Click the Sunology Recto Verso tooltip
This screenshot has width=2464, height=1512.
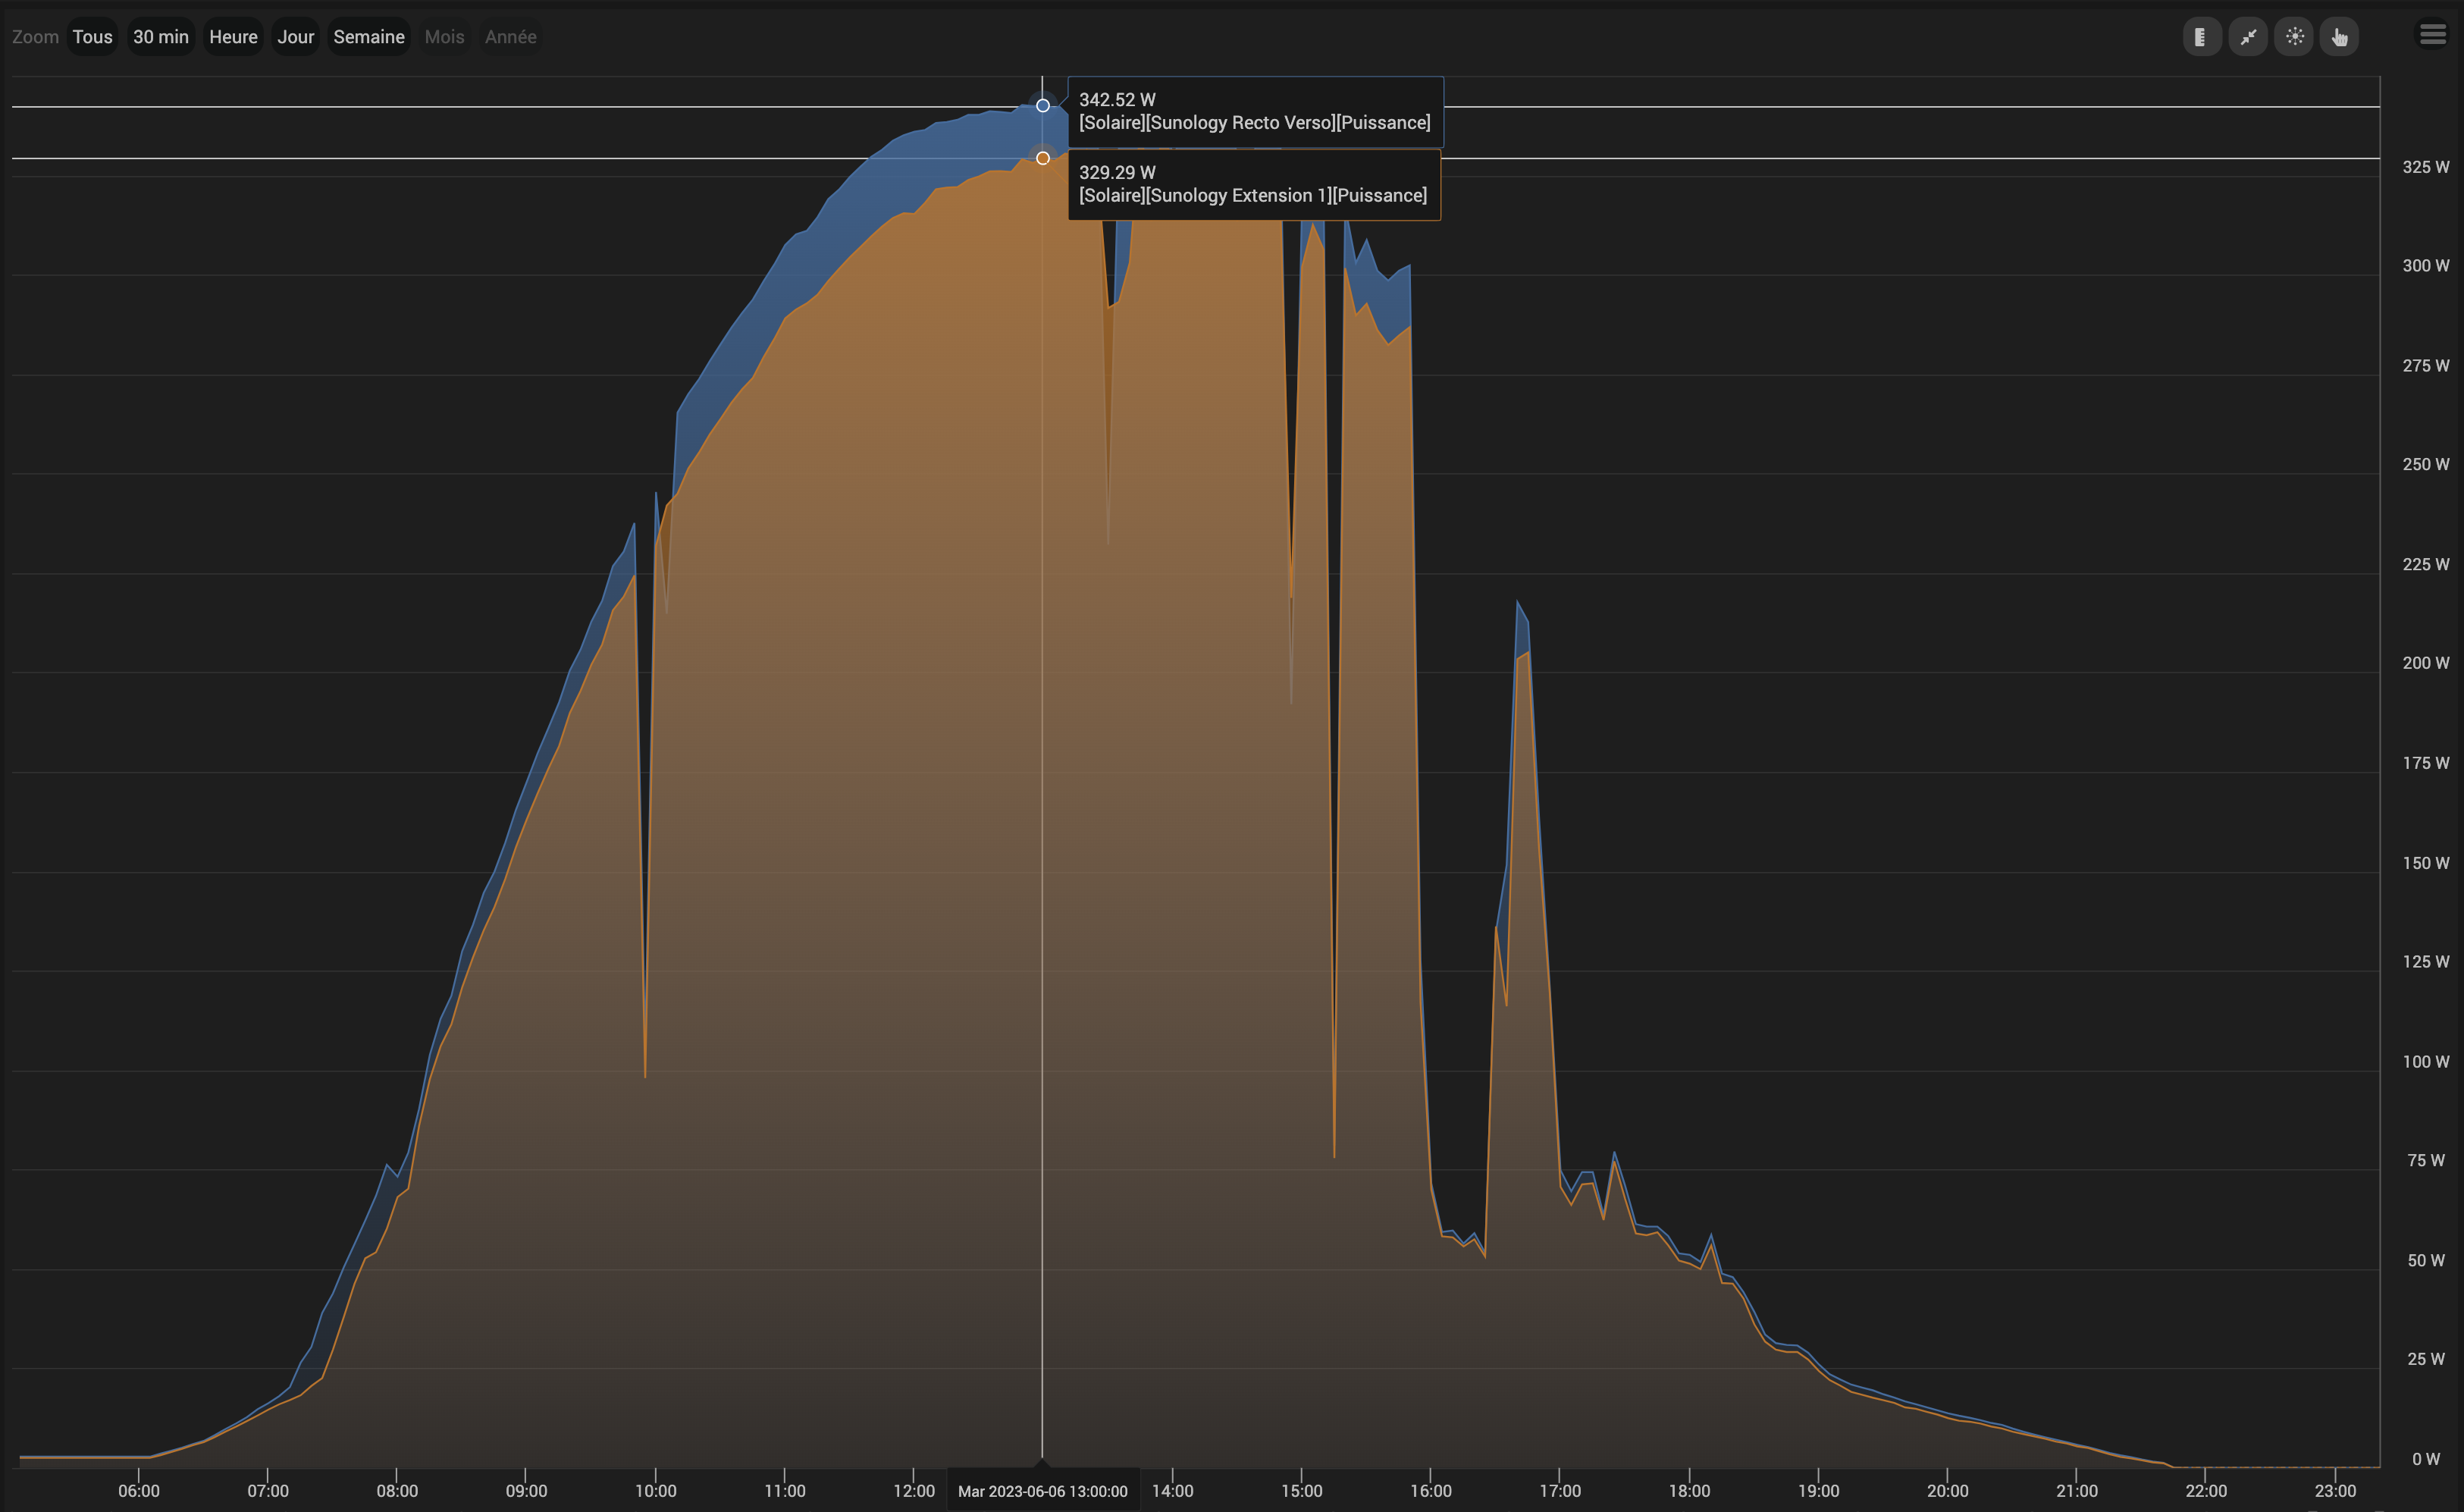[x=1255, y=111]
